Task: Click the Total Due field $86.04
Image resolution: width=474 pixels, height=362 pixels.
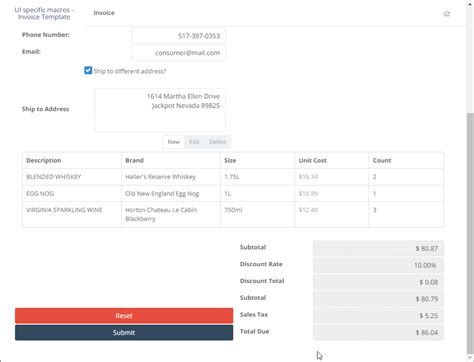Action: pos(378,332)
